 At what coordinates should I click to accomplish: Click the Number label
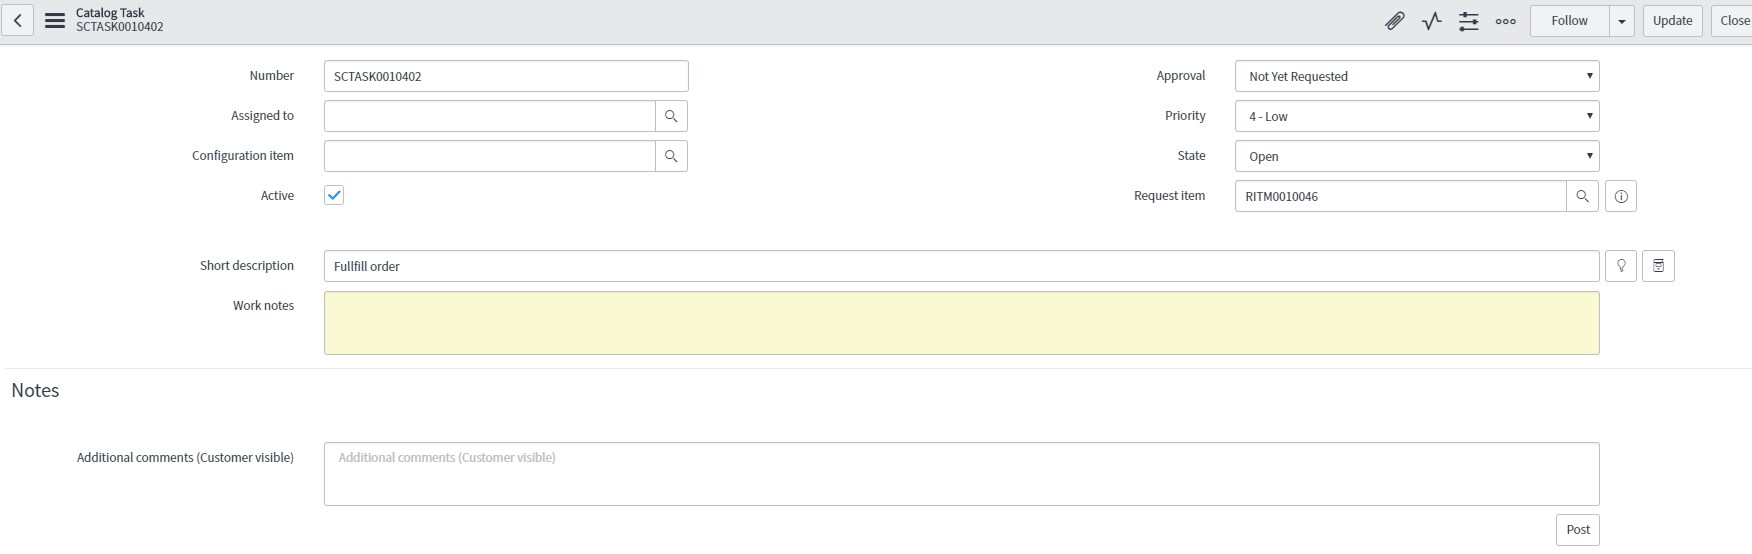click(272, 76)
